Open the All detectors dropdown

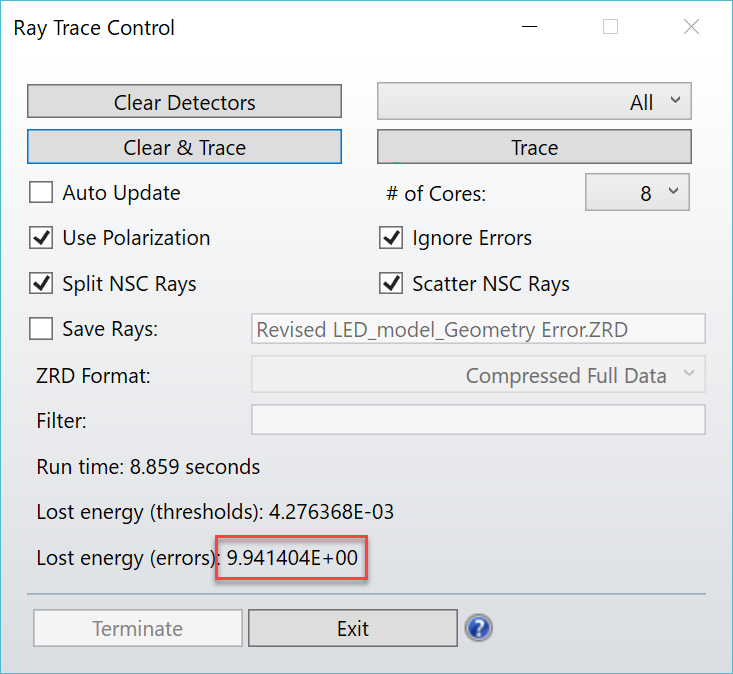534,101
